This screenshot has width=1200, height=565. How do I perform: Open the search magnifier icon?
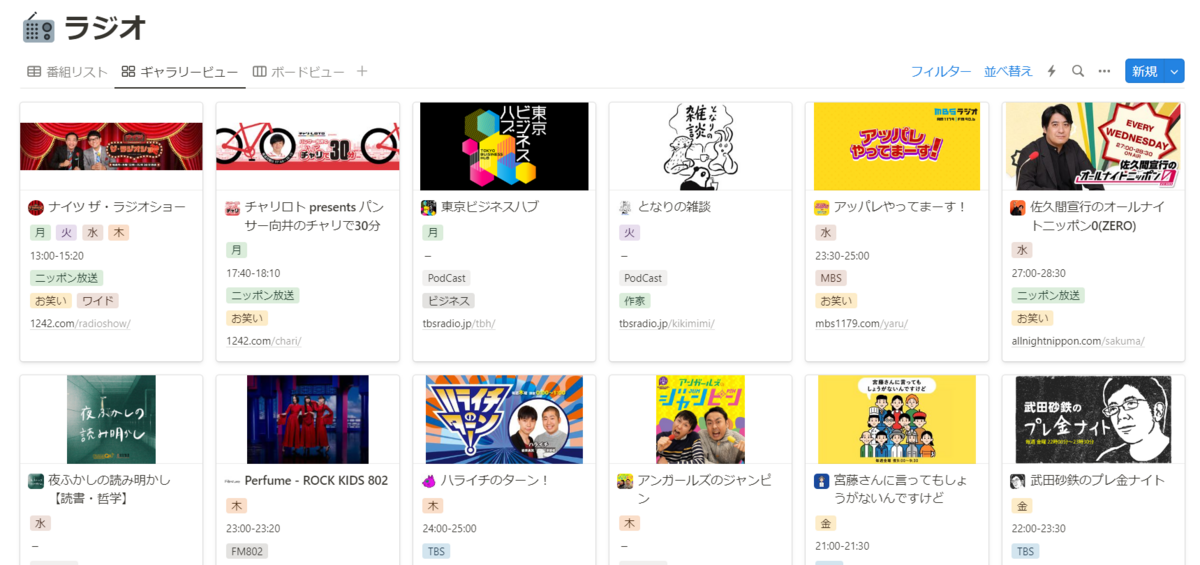point(1078,71)
